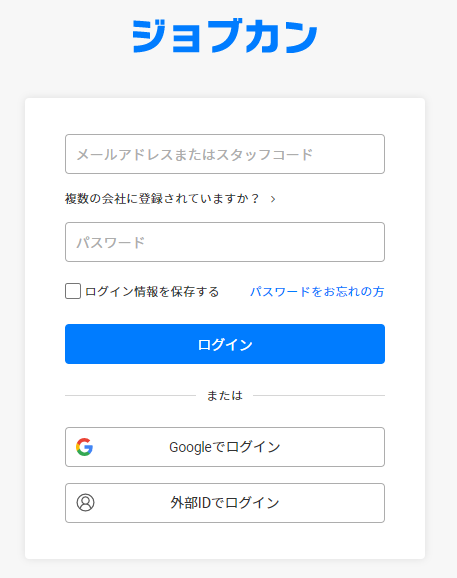Expand the chevron after 複数の会社に登録されていますか？
The width and height of the screenshot is (457, 578).
pos(273,199)
